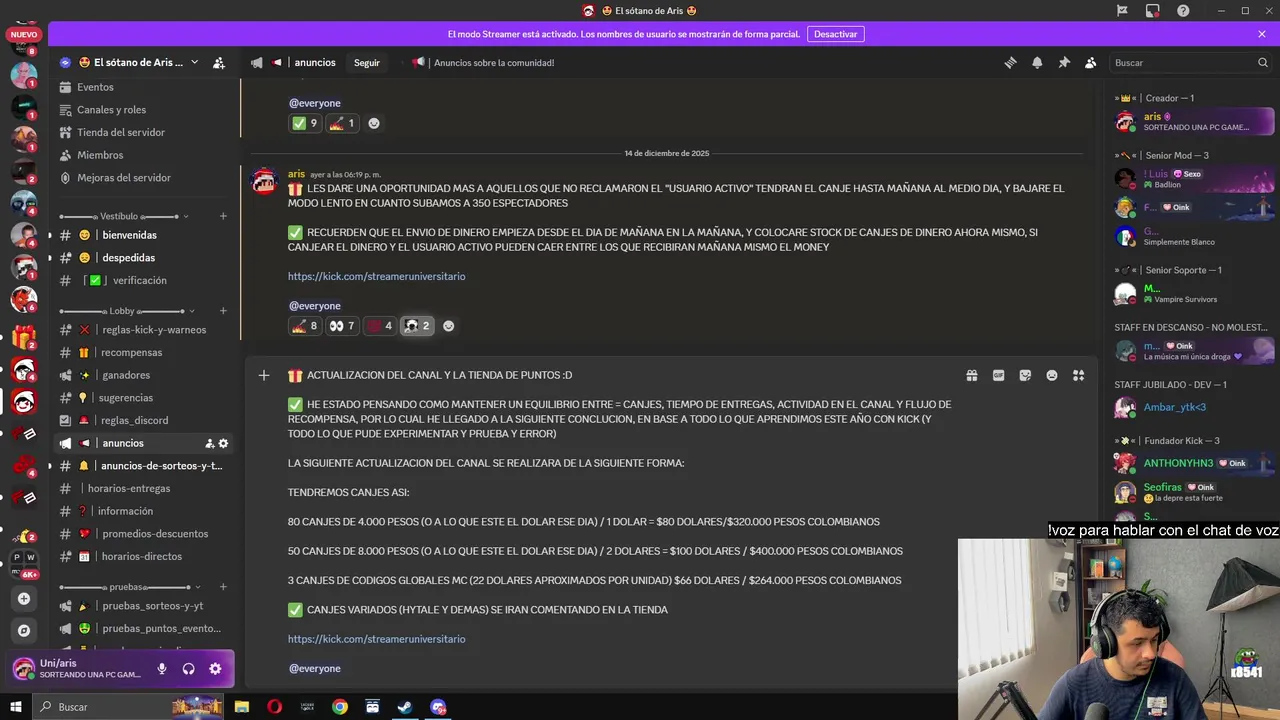Open Mejoras del servidor
Viewport: 1280px width, 720px height.
(x=145, y=178)
